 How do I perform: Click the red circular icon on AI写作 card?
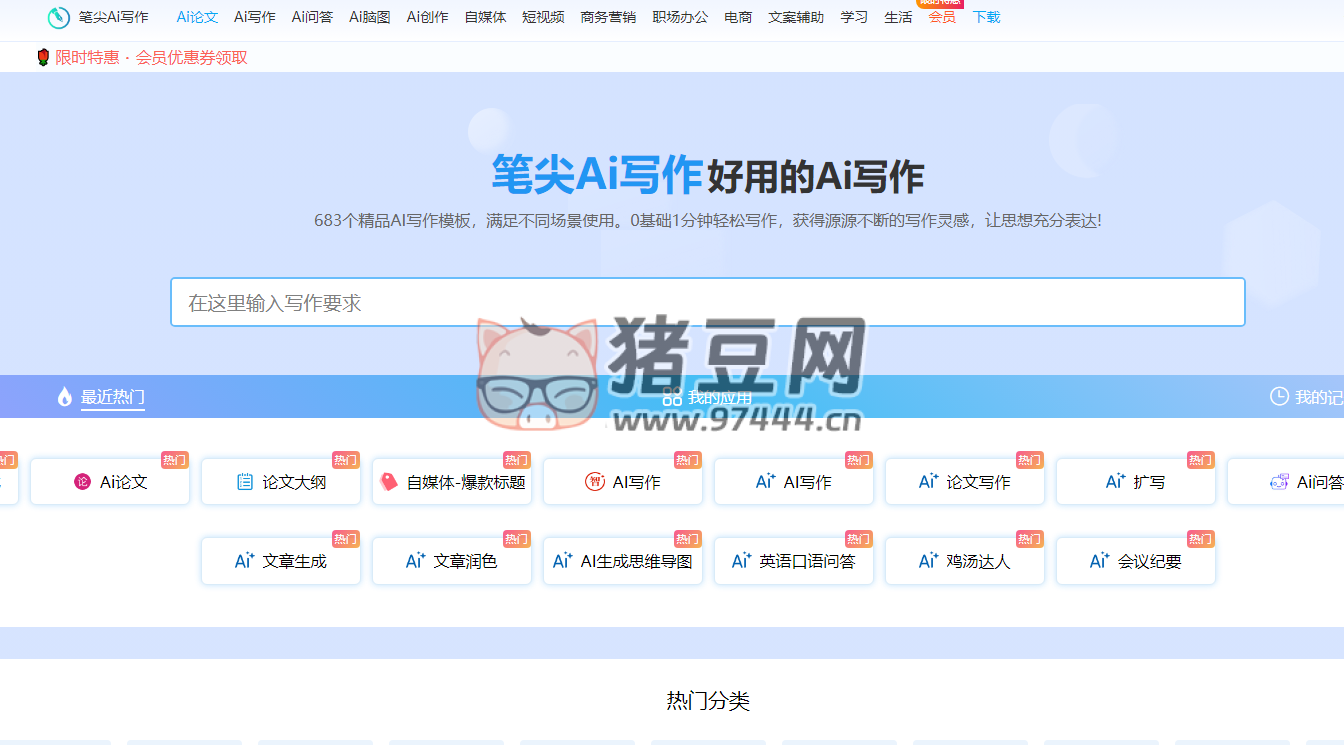tap(595, 482)
